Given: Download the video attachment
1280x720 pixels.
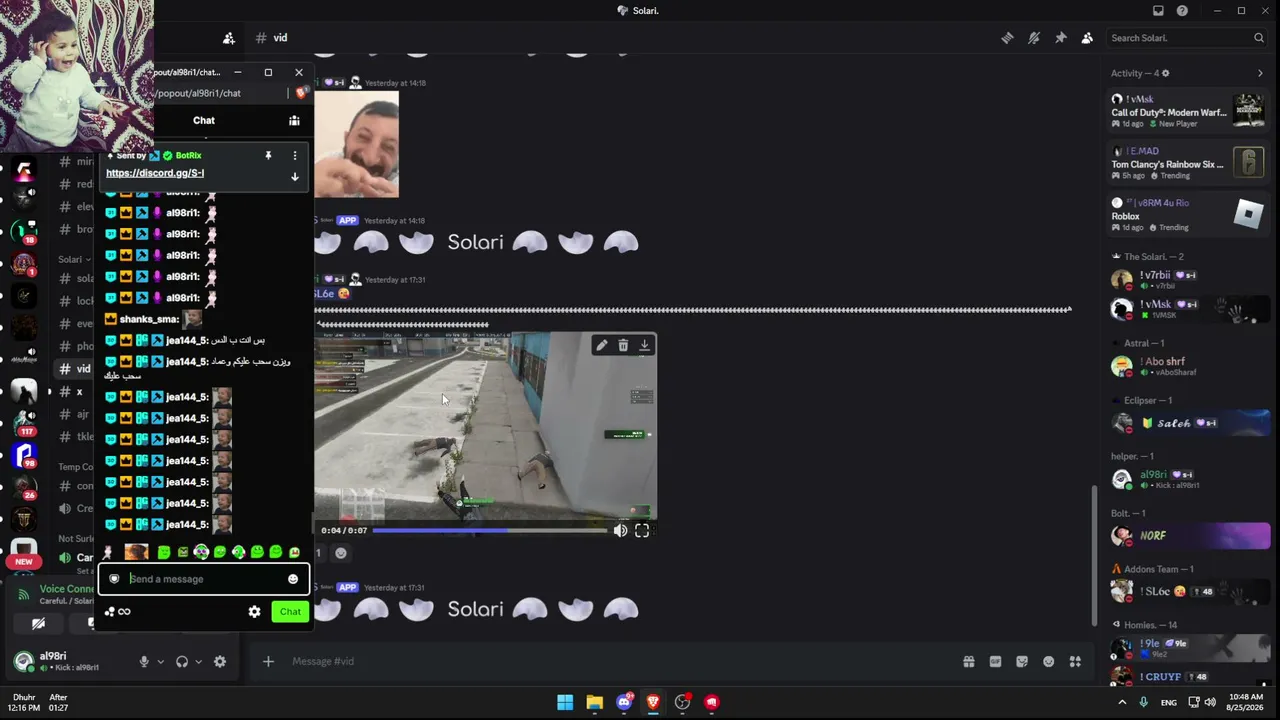Looking at the screenshot, I should click(645, 345).
